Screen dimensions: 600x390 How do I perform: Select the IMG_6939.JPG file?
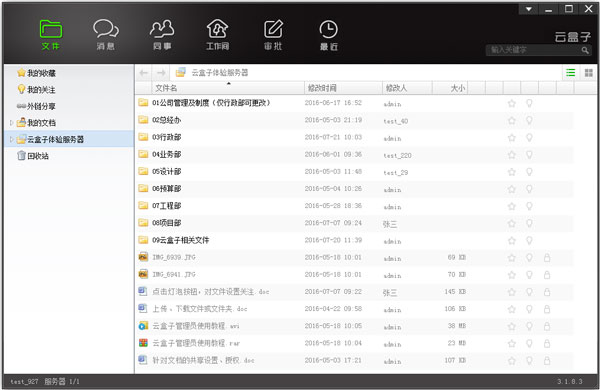(x=174, y=257)
